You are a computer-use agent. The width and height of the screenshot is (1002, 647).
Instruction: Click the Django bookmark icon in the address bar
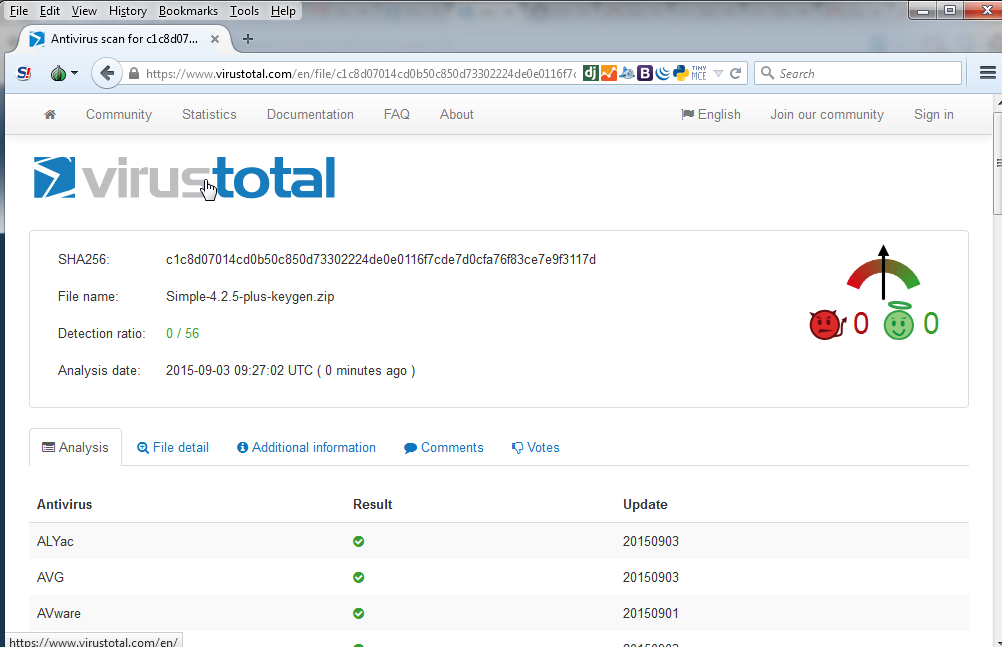[x=591, y=73]
